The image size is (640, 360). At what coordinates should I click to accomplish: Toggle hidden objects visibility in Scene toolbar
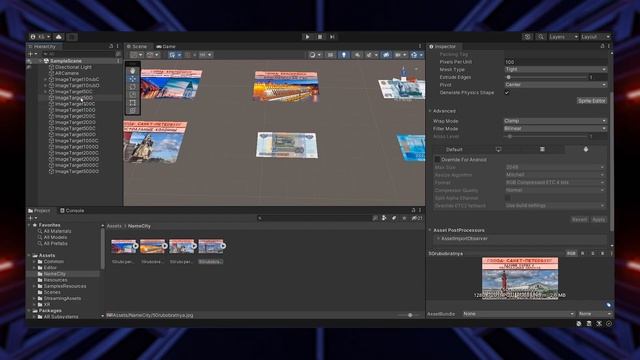(386, 55)
